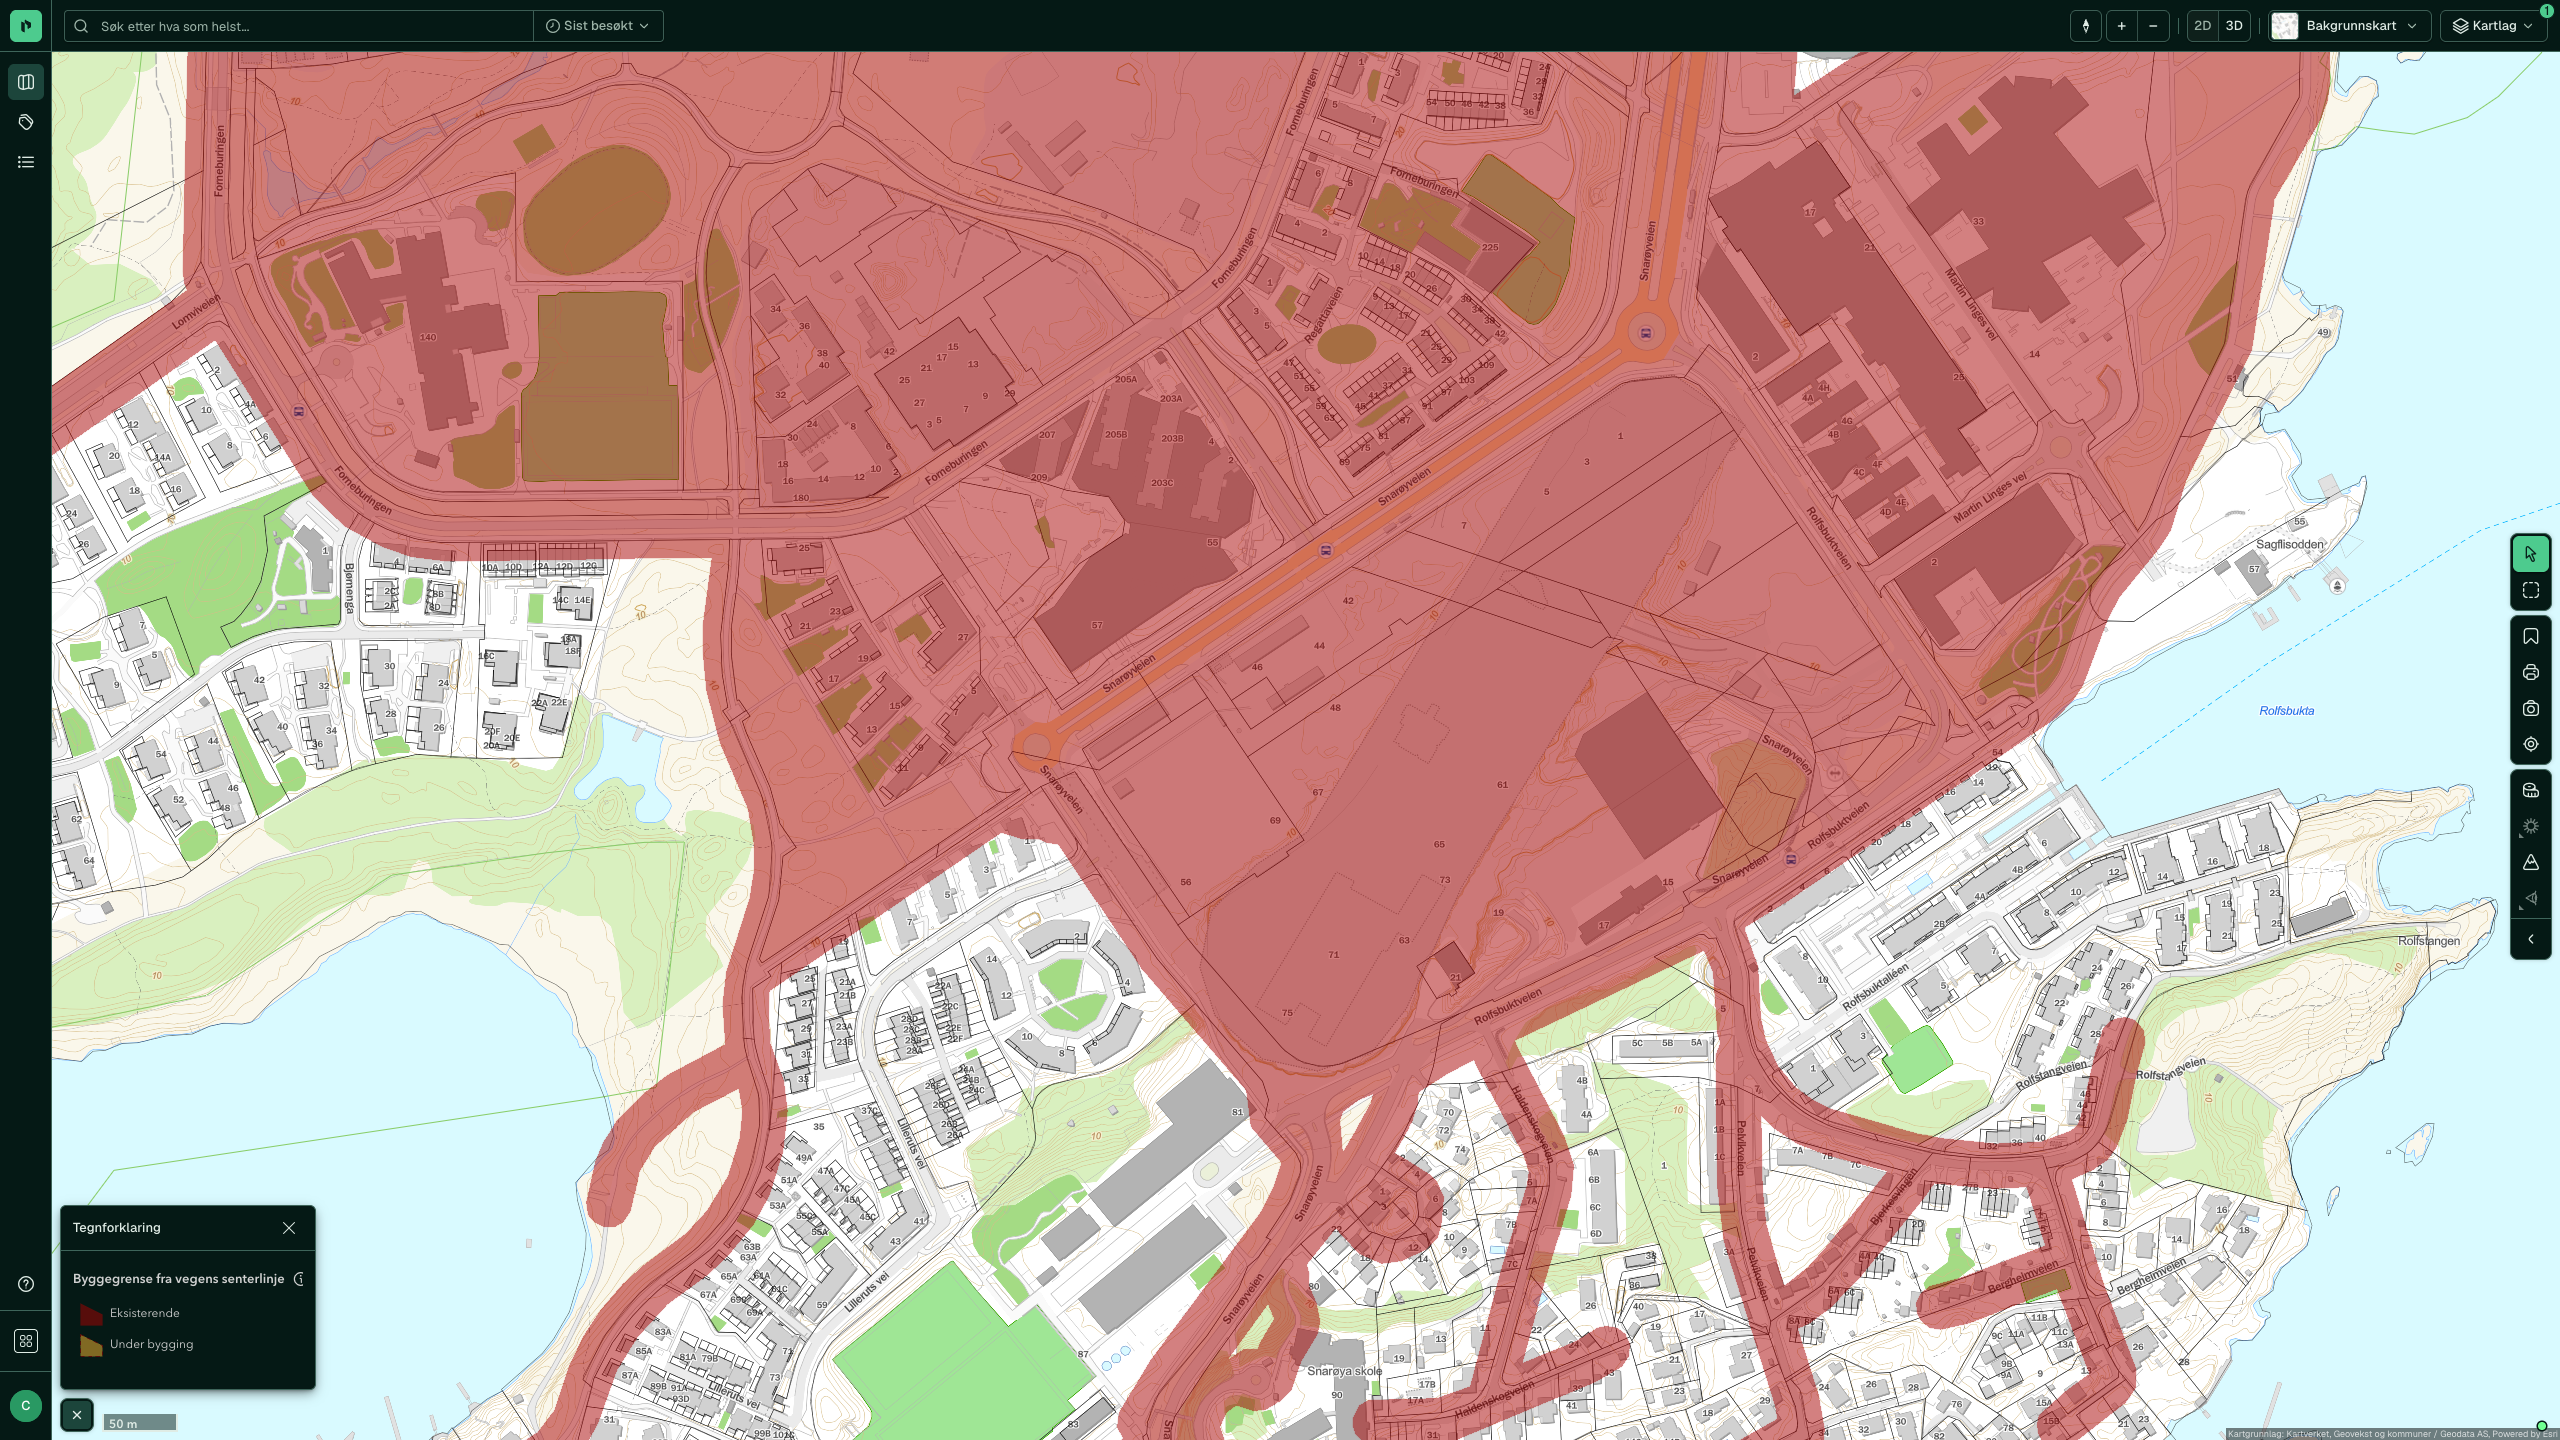Click the print map icon
This screenshot has height=1440, width=2560.
(x=2530, y=672)
